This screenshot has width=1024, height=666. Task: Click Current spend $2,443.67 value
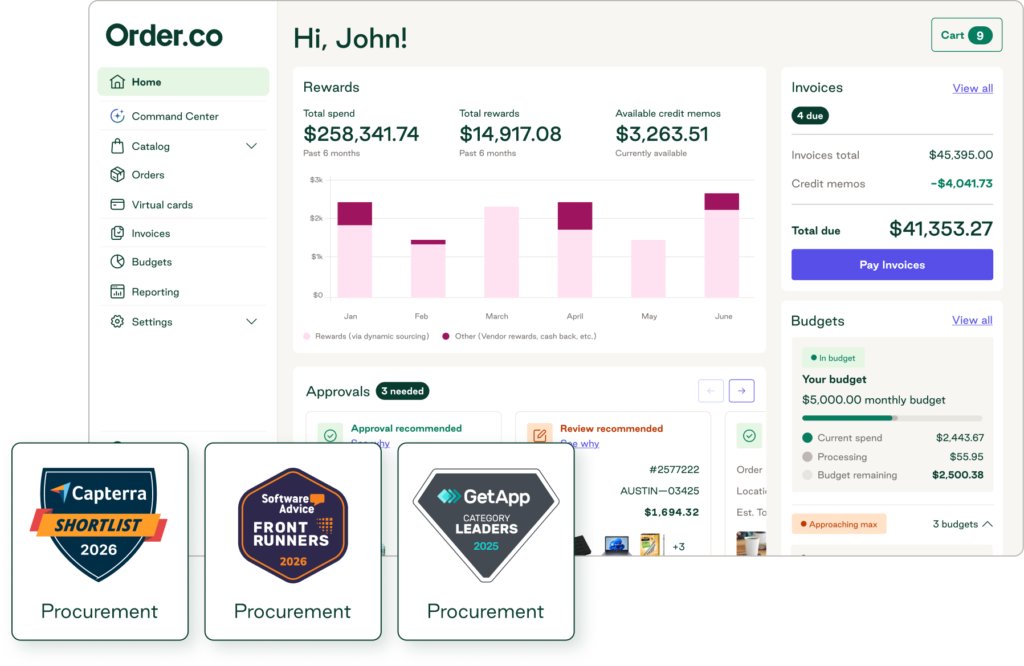tap(959, 437)
